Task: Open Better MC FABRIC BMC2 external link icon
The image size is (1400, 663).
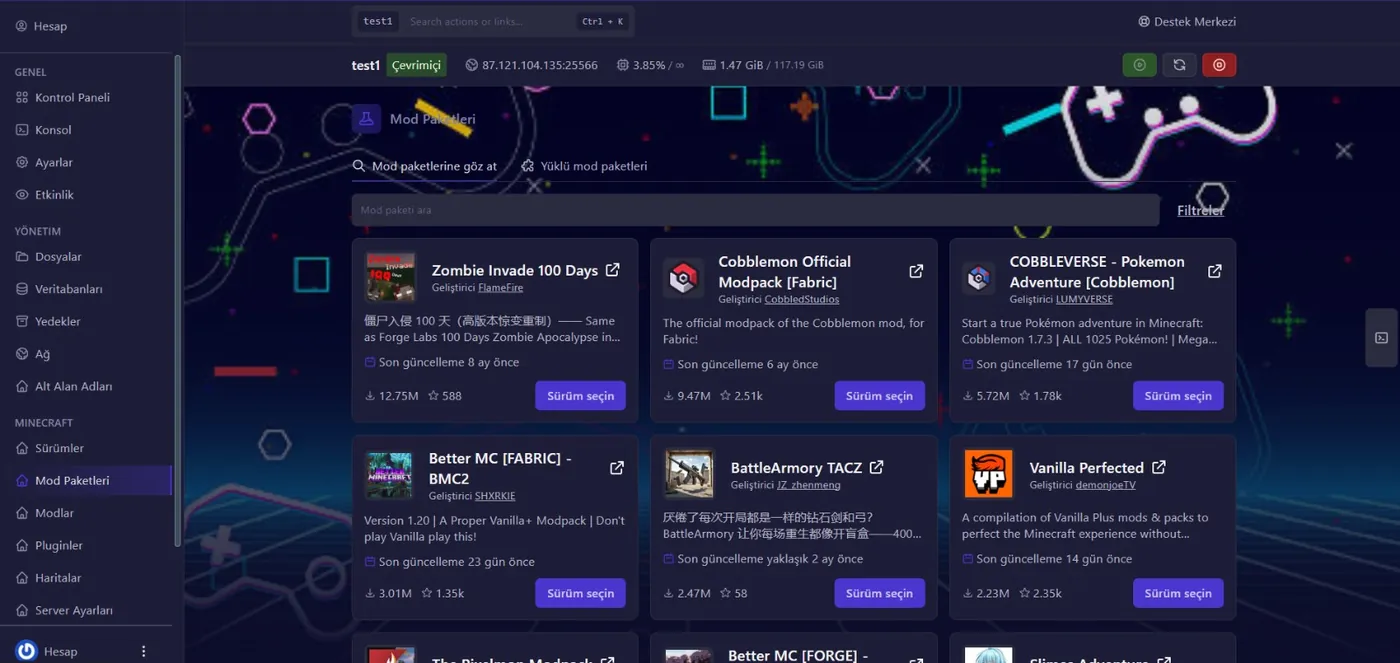Action: coord(617,467)
